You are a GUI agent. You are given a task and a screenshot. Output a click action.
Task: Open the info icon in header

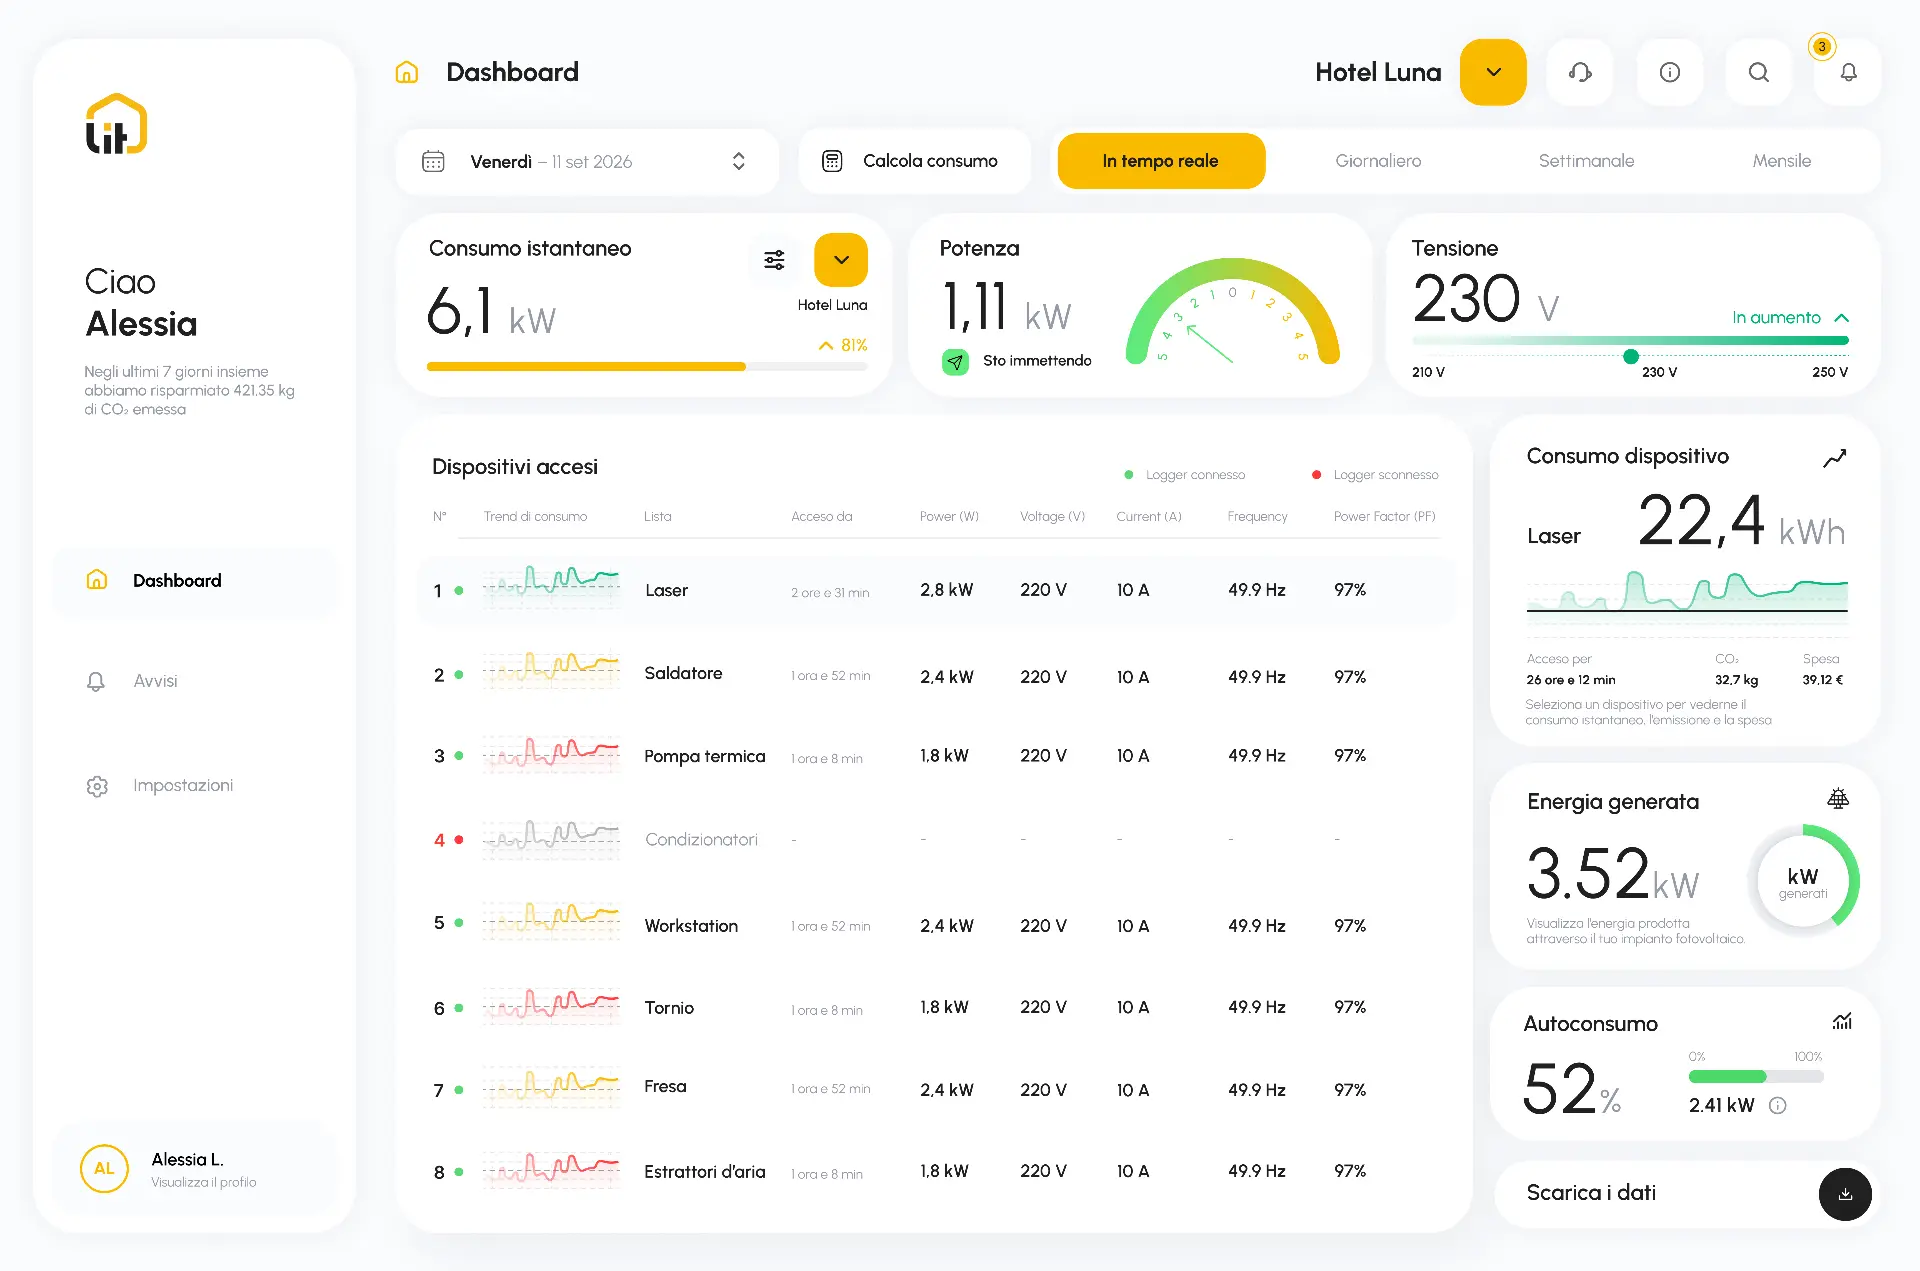click(1669, 72)
